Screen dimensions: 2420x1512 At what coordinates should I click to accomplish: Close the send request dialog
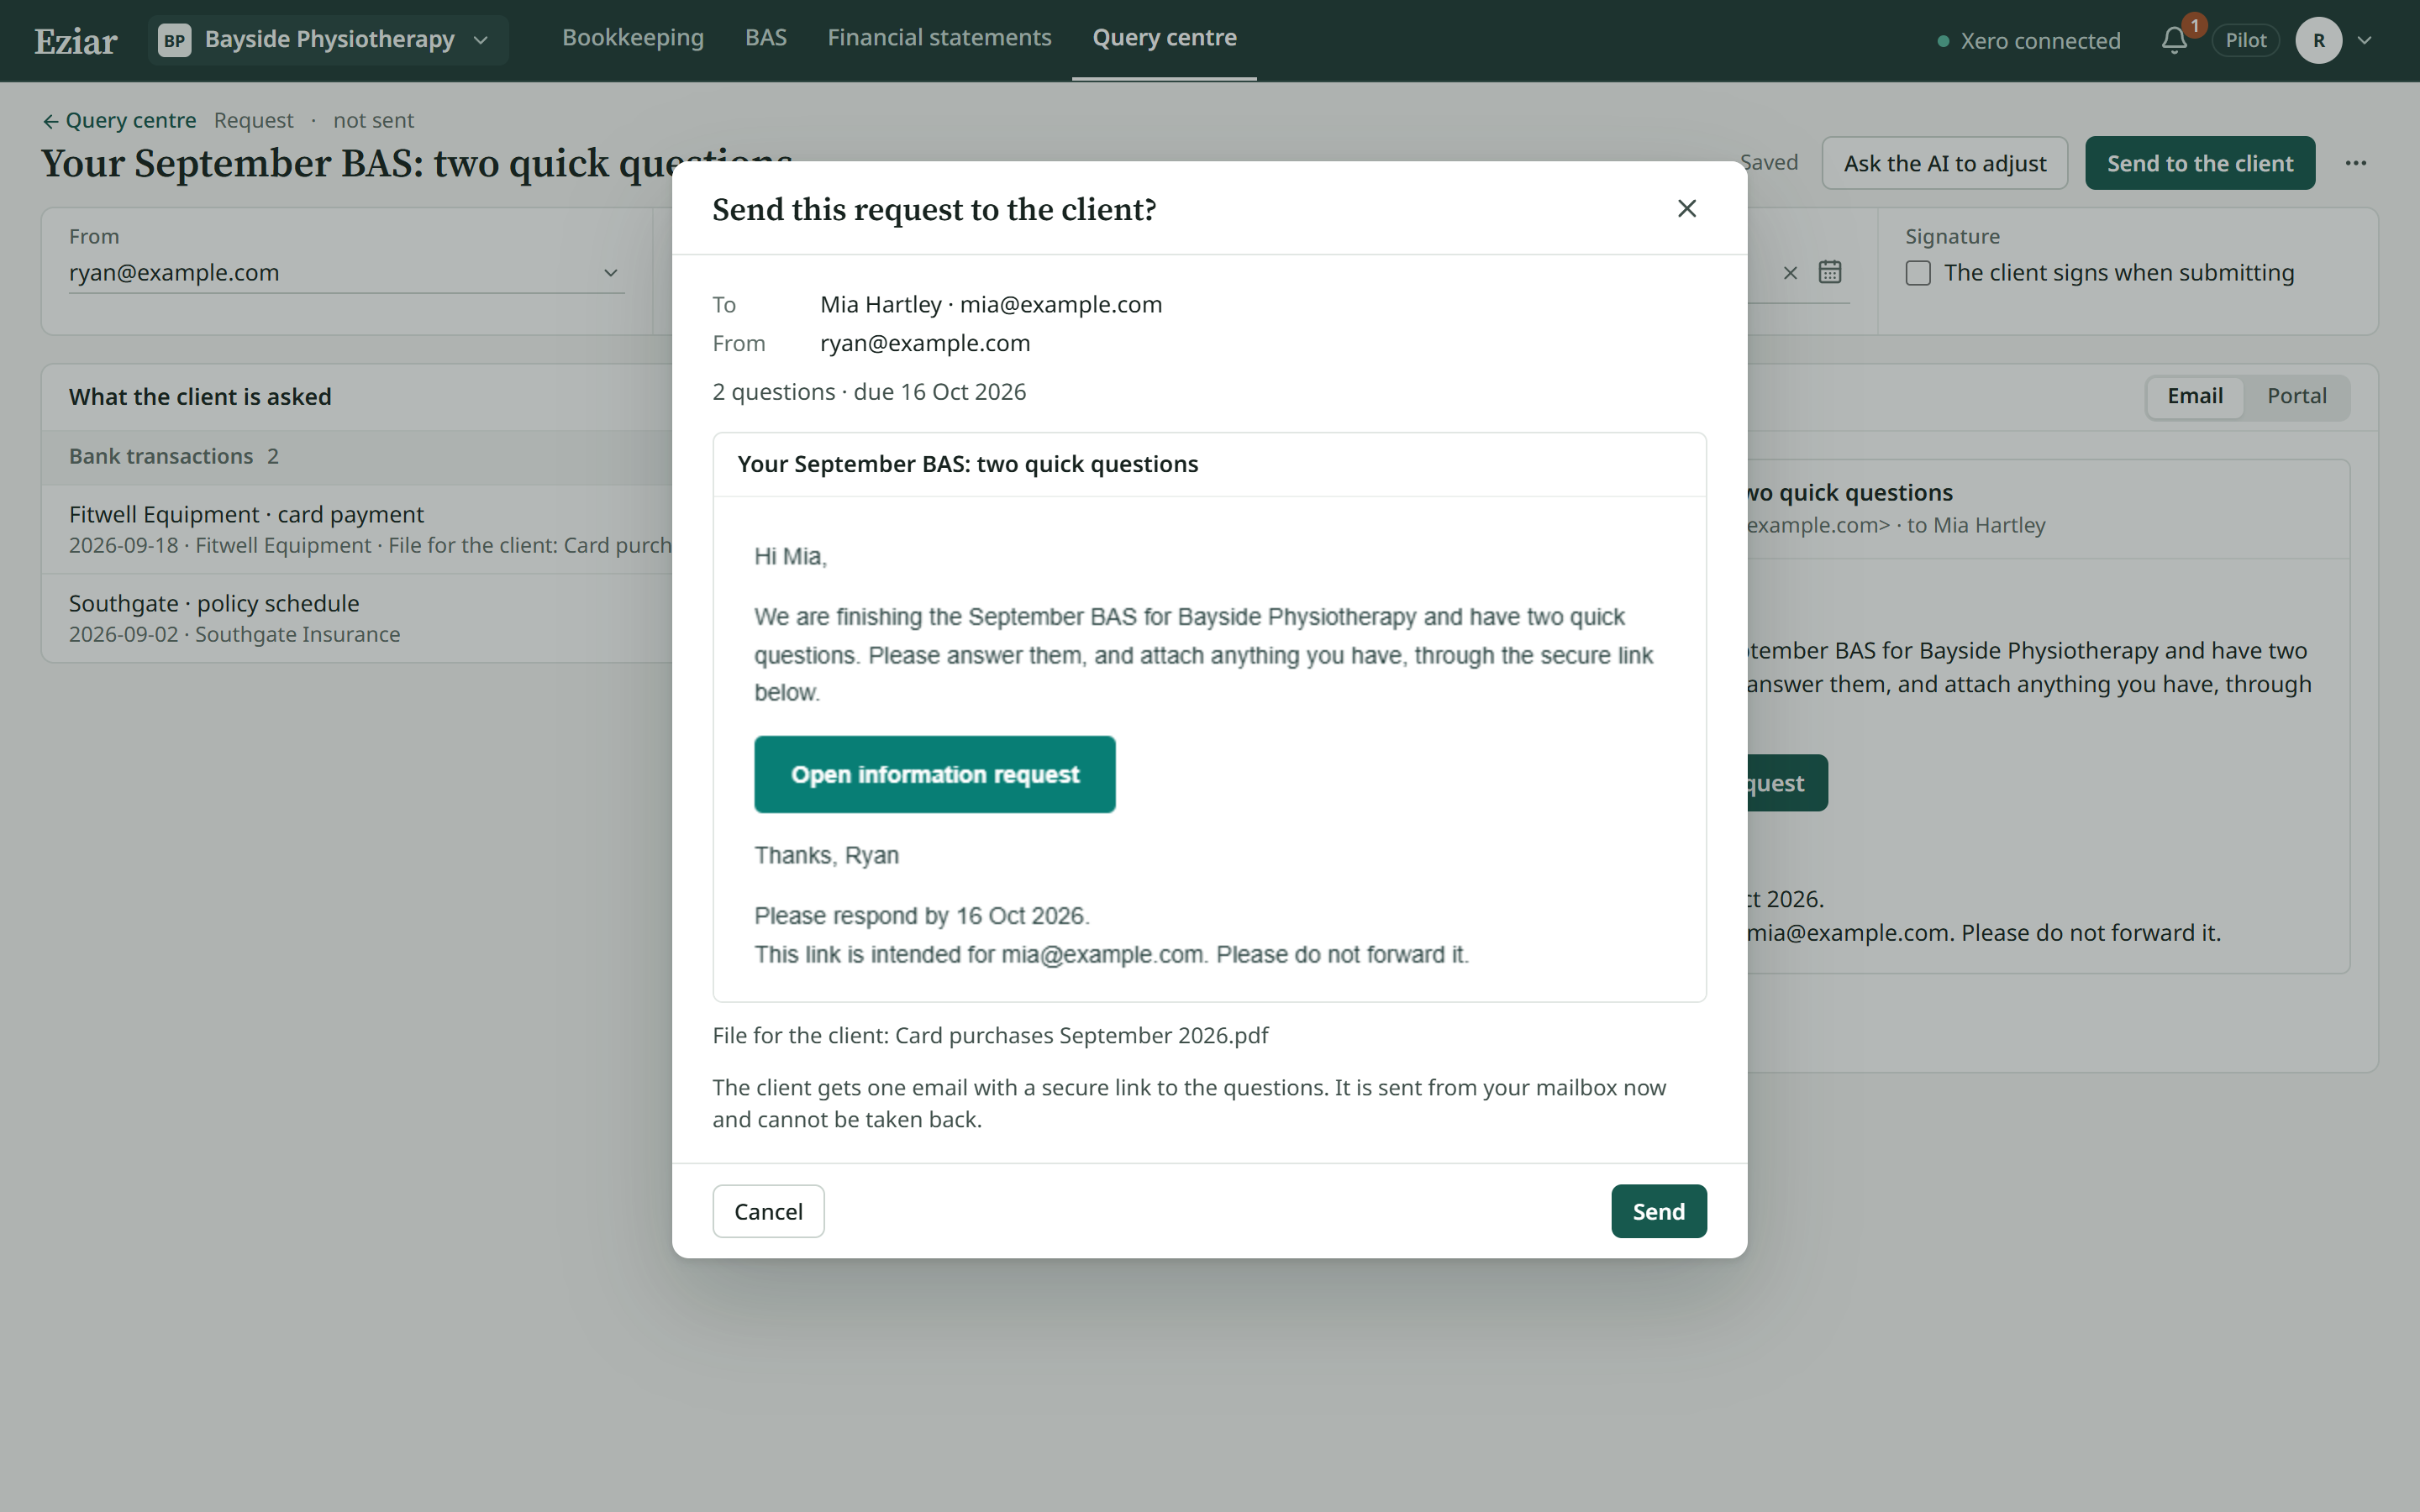click(x=1687, y=208)
